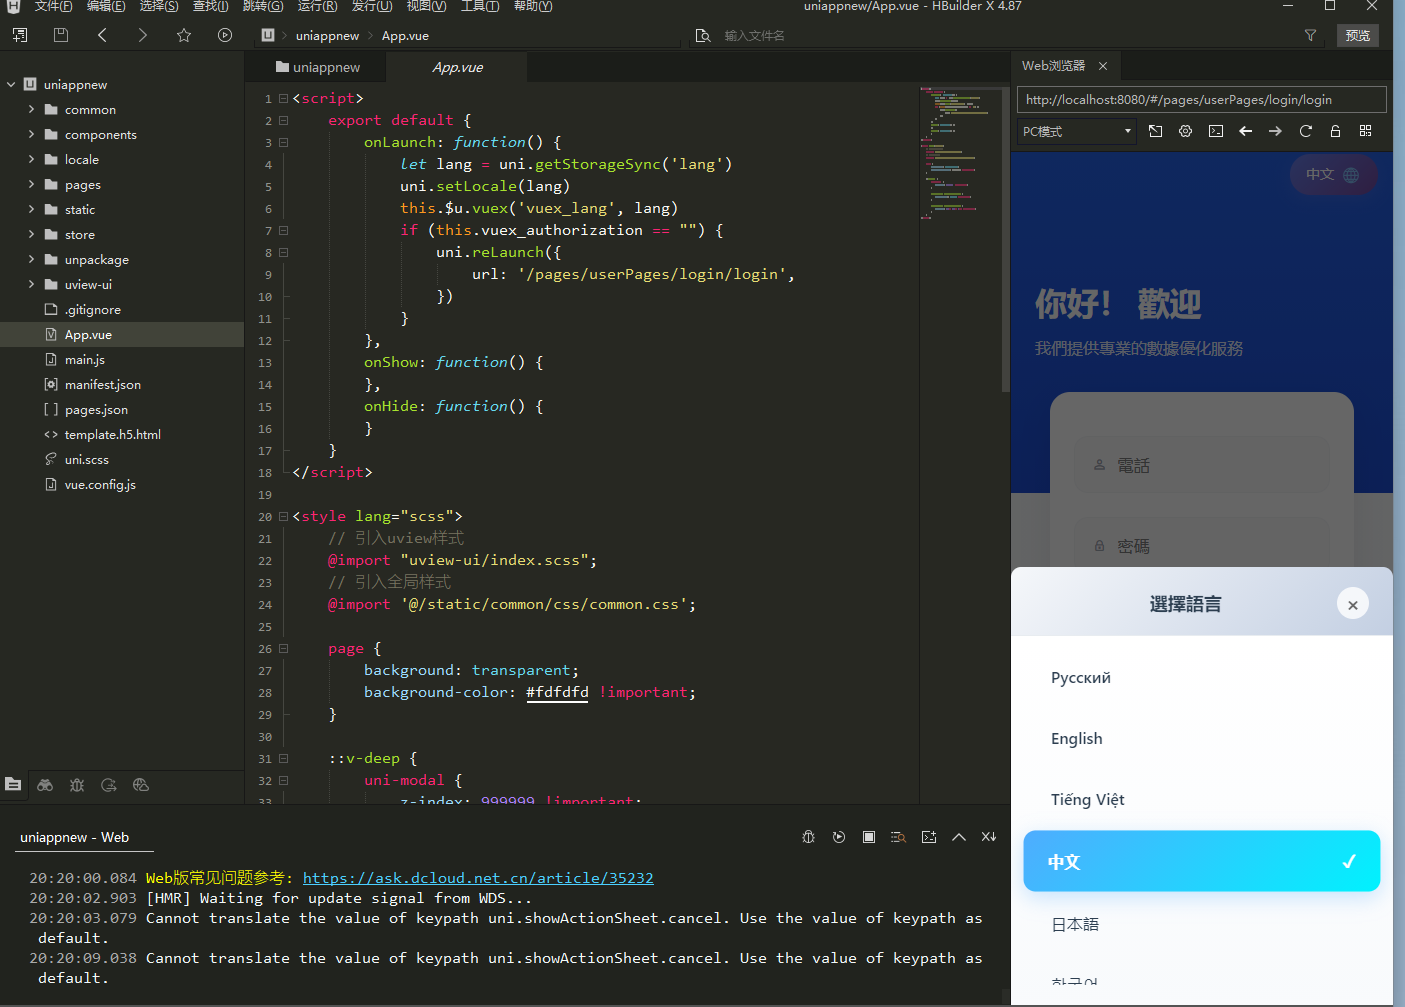Click the rerun icon in console toolbar
The image size is (1405, 1007).
pyautogui.click(x=839, y=837)
